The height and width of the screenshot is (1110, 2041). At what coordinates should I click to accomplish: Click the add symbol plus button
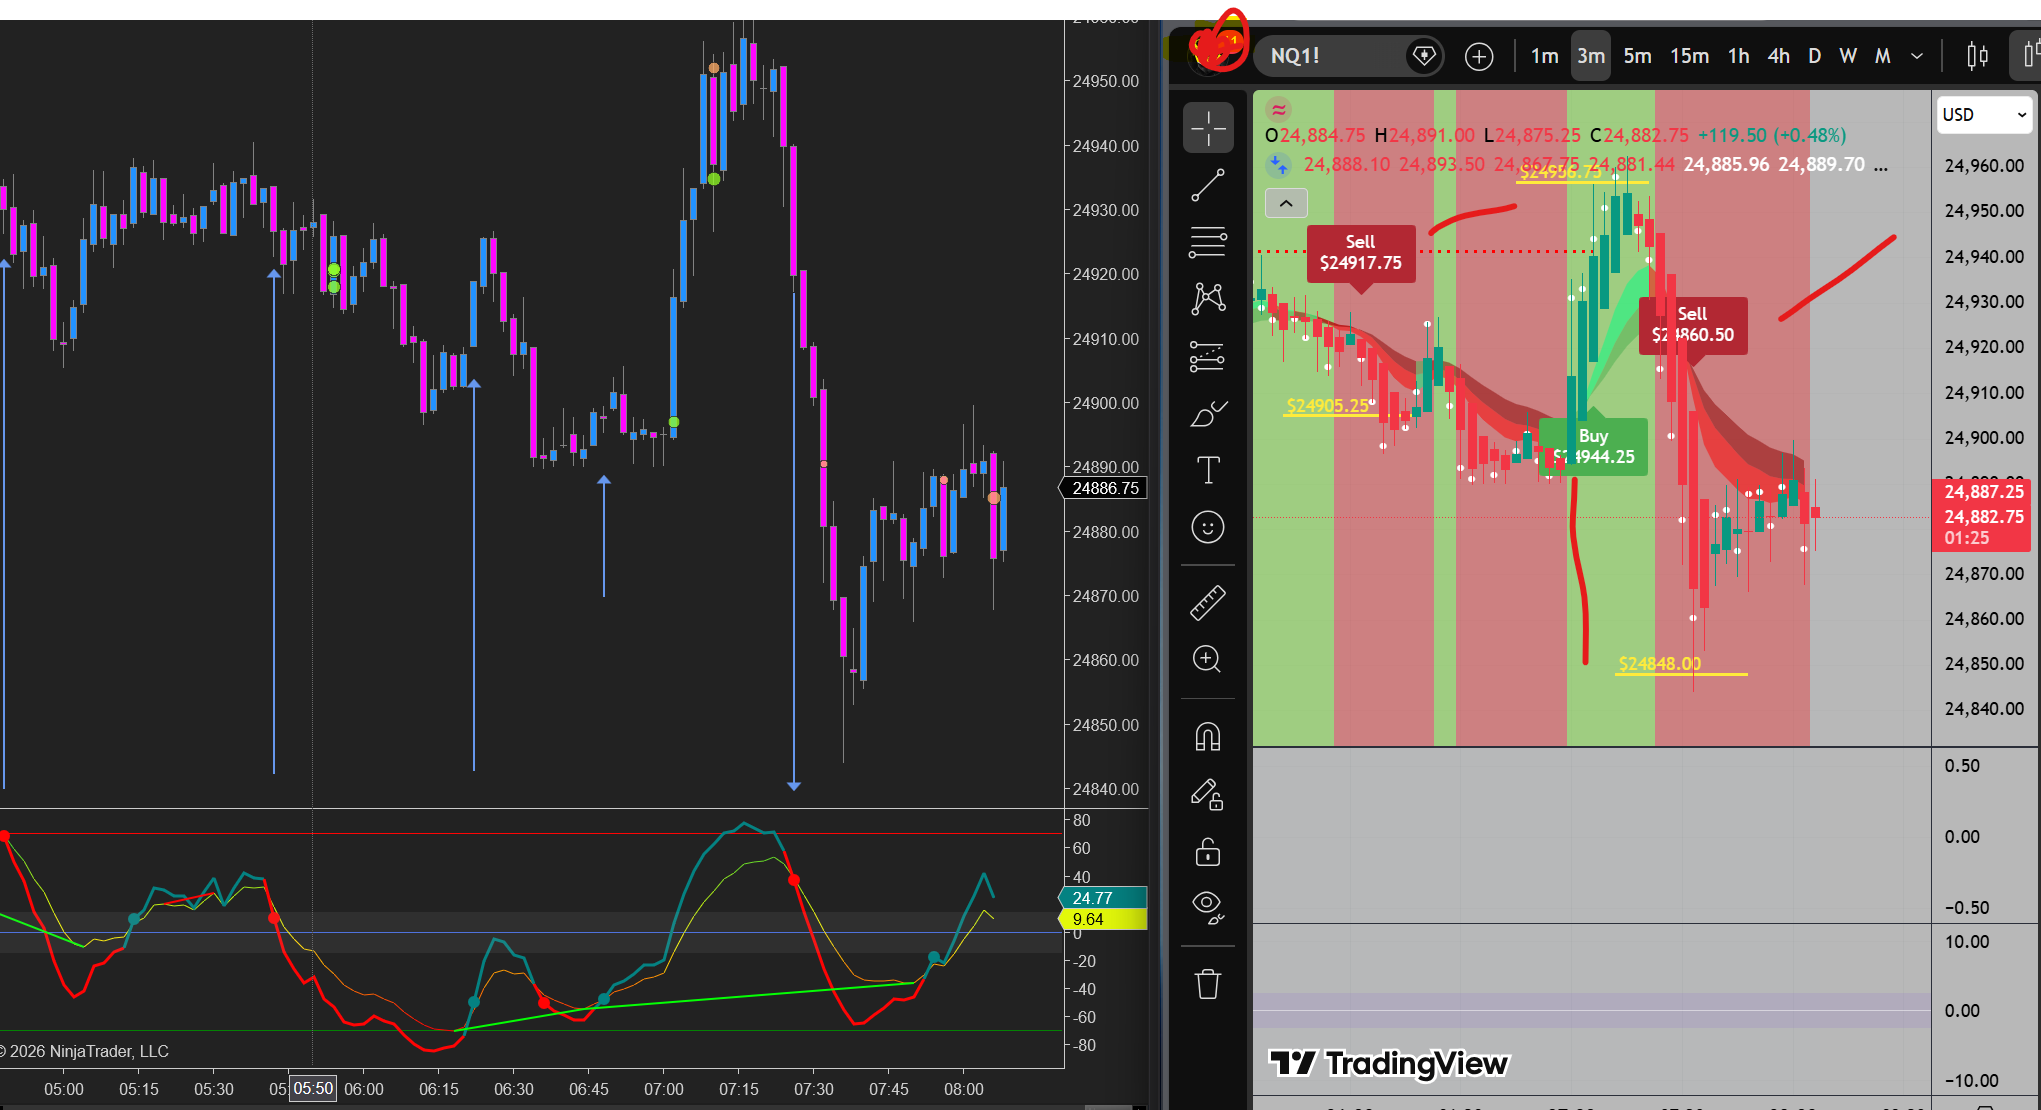tap(1479, 56)
